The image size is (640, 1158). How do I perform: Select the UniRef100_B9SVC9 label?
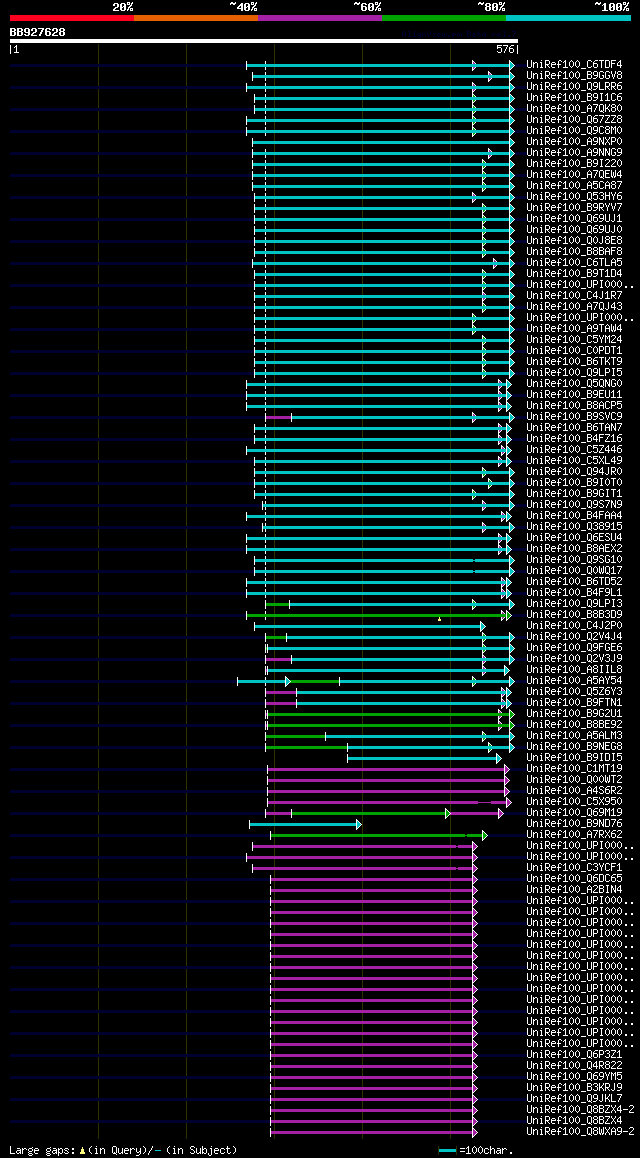[x=574, y=417]
